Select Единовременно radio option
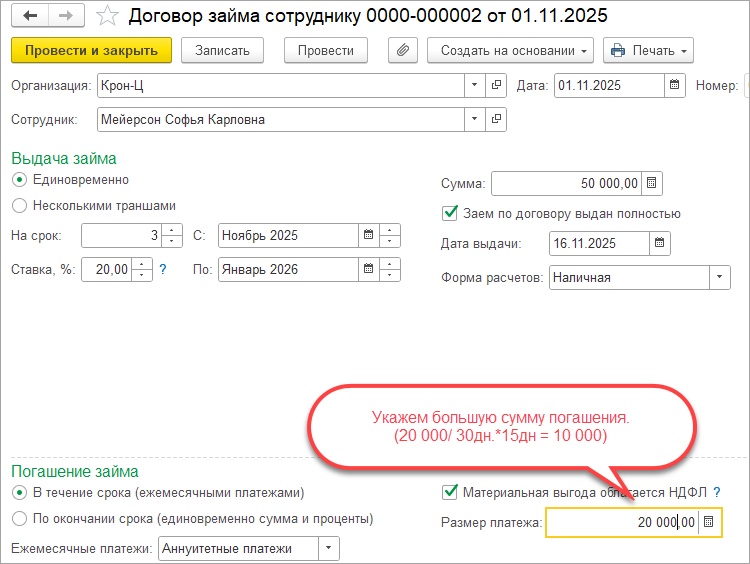The image size is (750, 564). (x=19, y=180)
